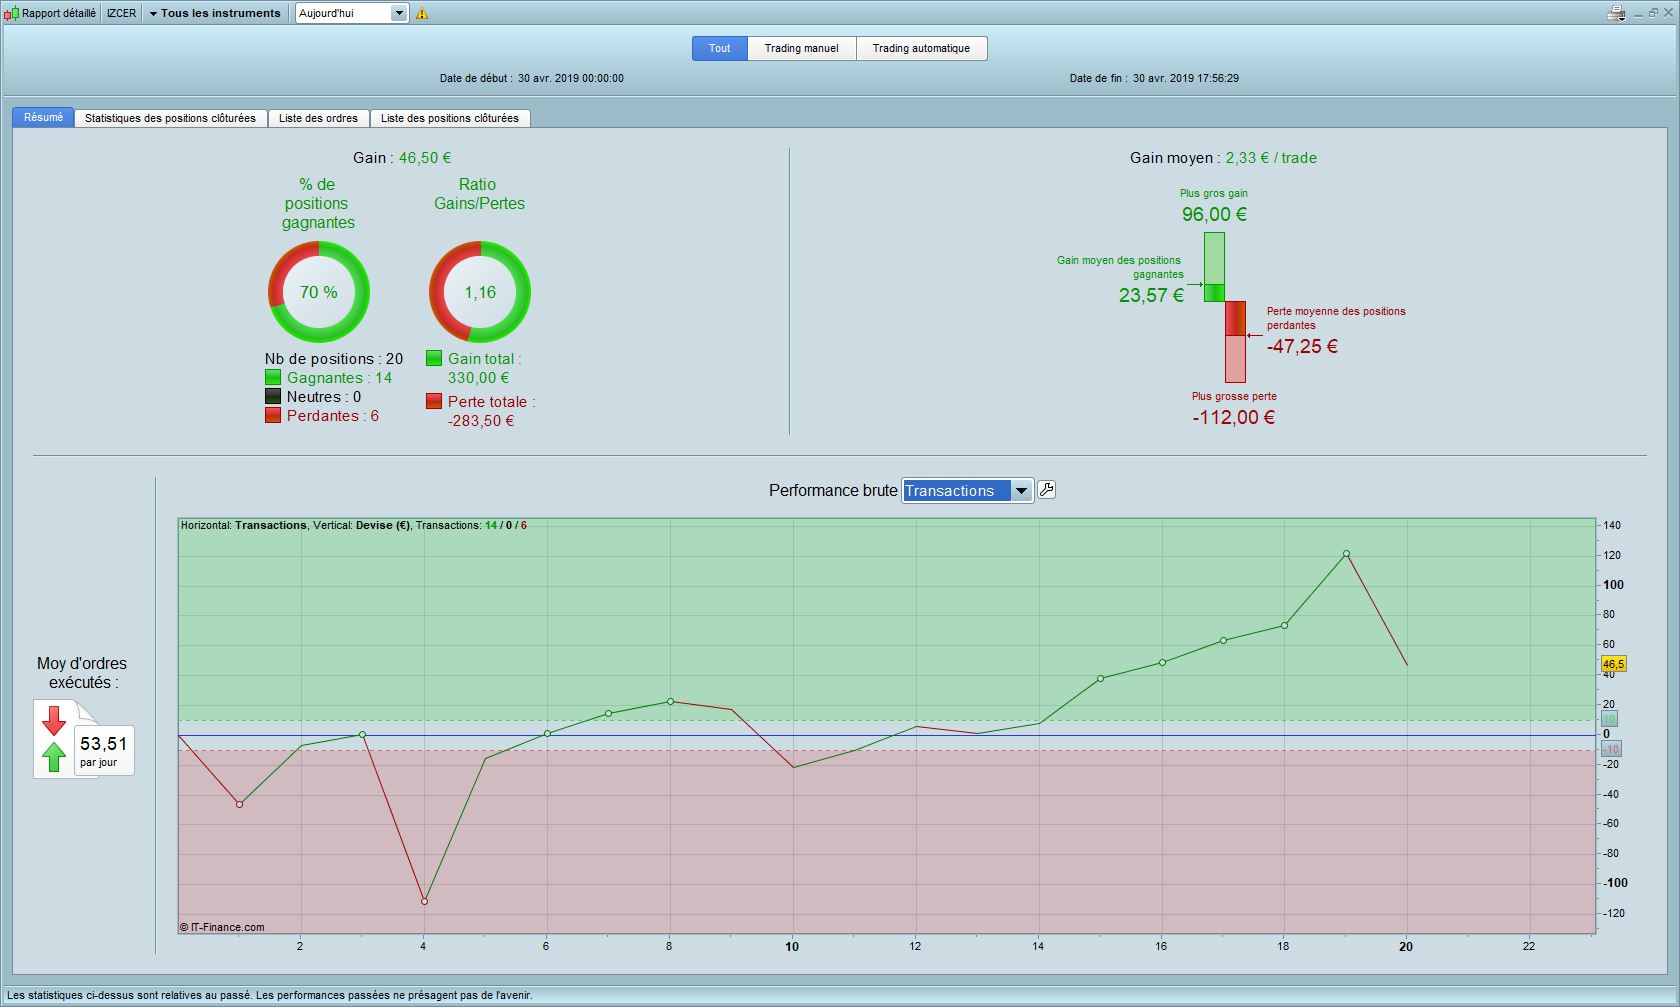Click the data point at transaction 15

[1100, 678]
